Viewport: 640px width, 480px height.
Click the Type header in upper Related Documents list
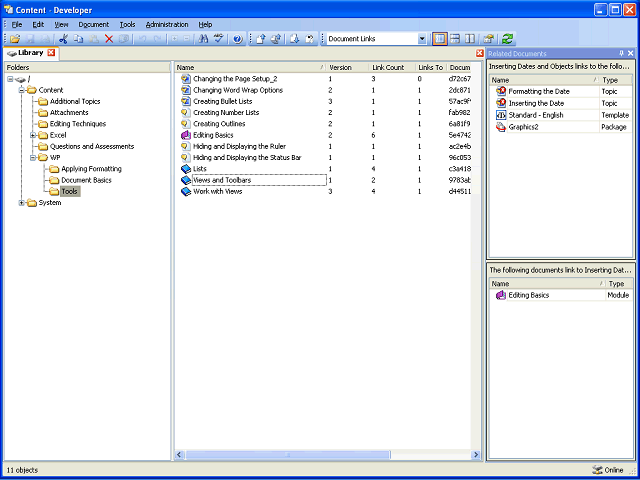616,80
